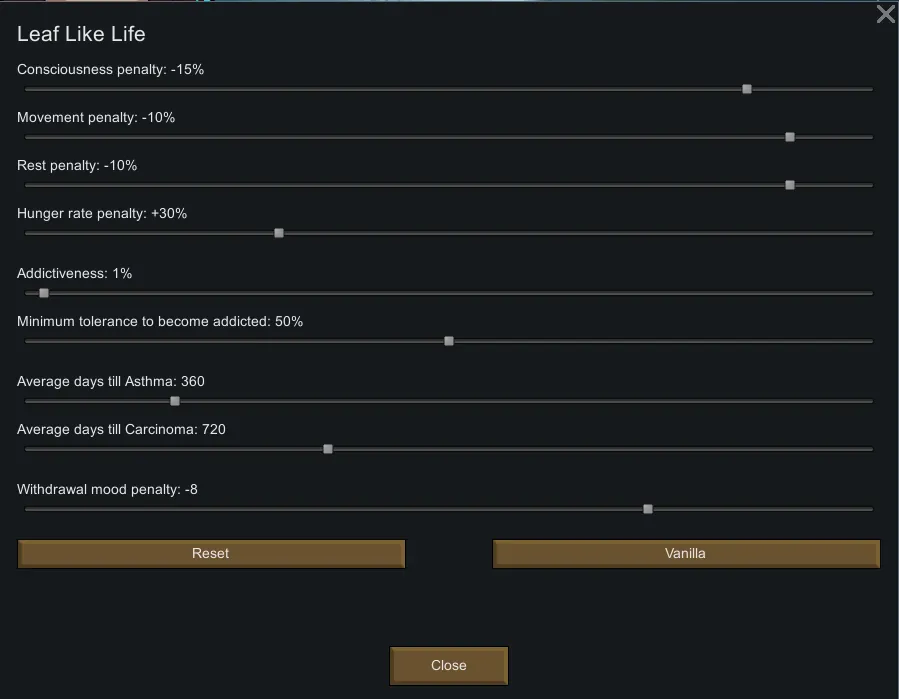Dismiss dialog with the X icon
The image size is (899, 699).
[x=885, y=14]
